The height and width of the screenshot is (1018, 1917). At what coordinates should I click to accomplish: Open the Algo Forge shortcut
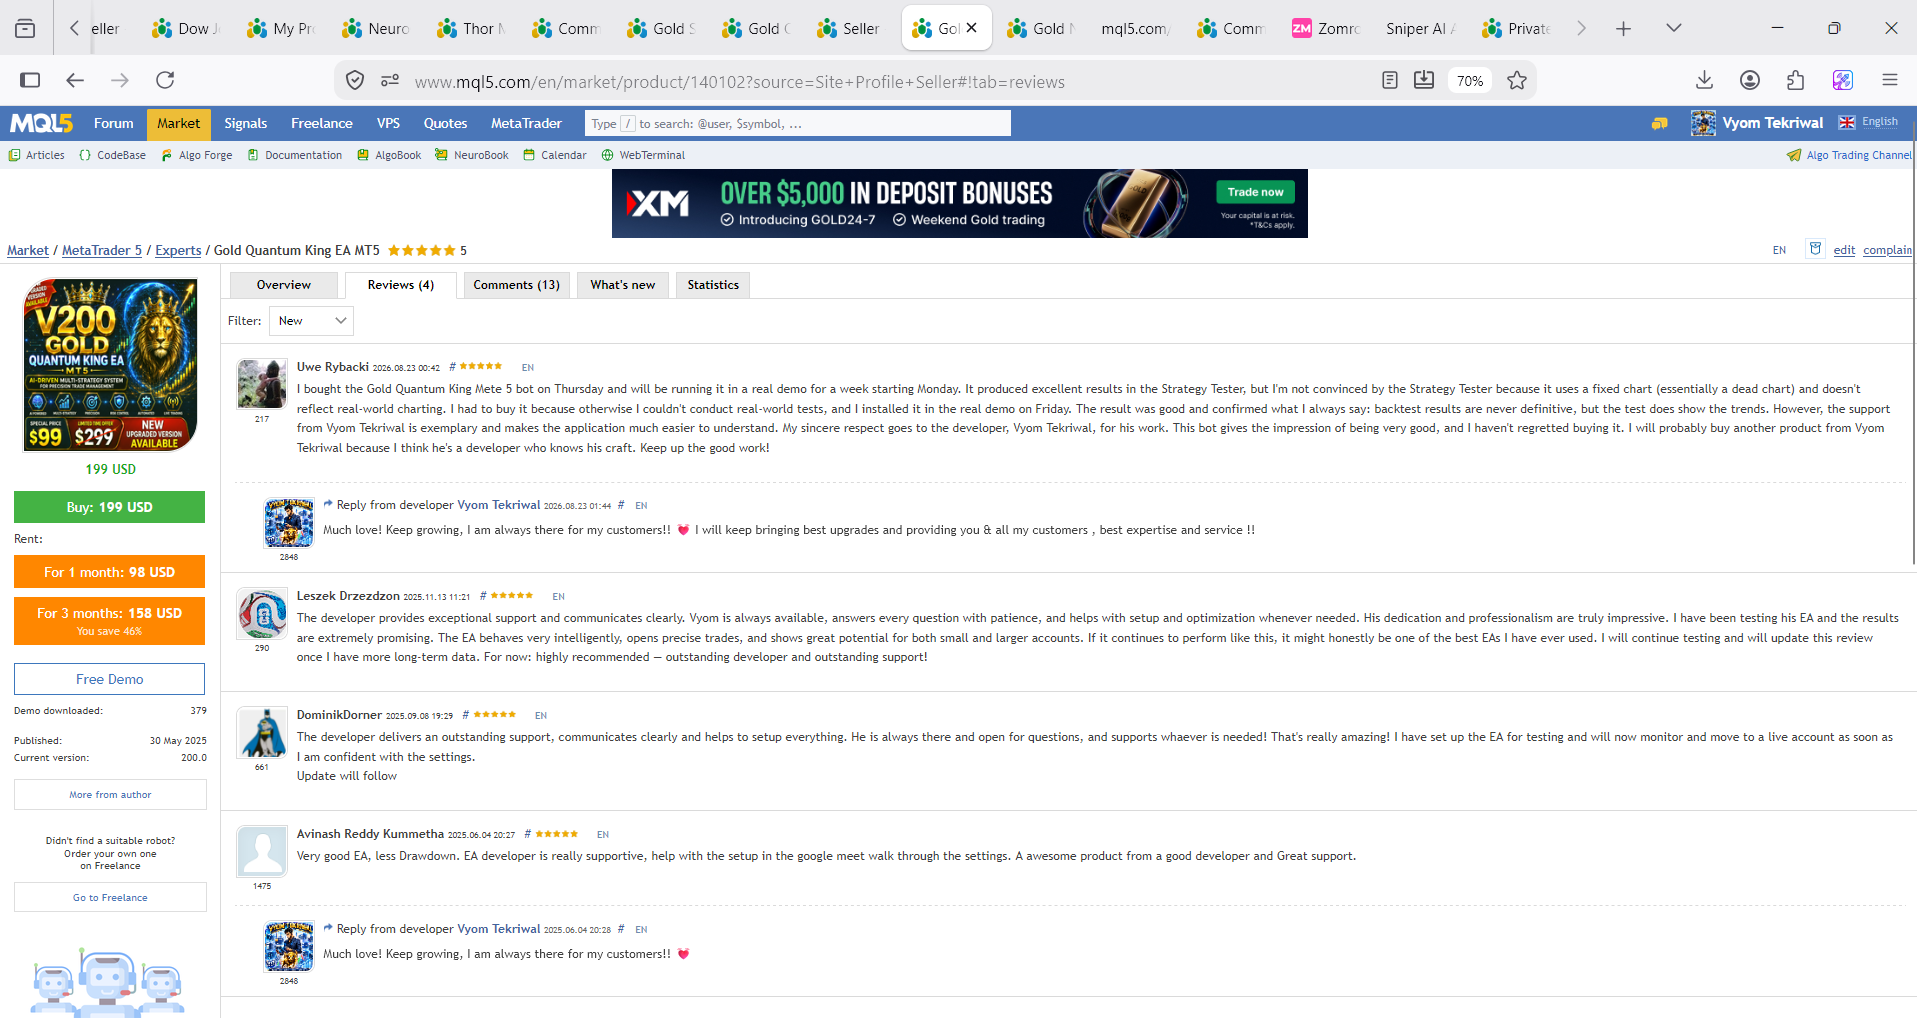click(x=196, y=155)
